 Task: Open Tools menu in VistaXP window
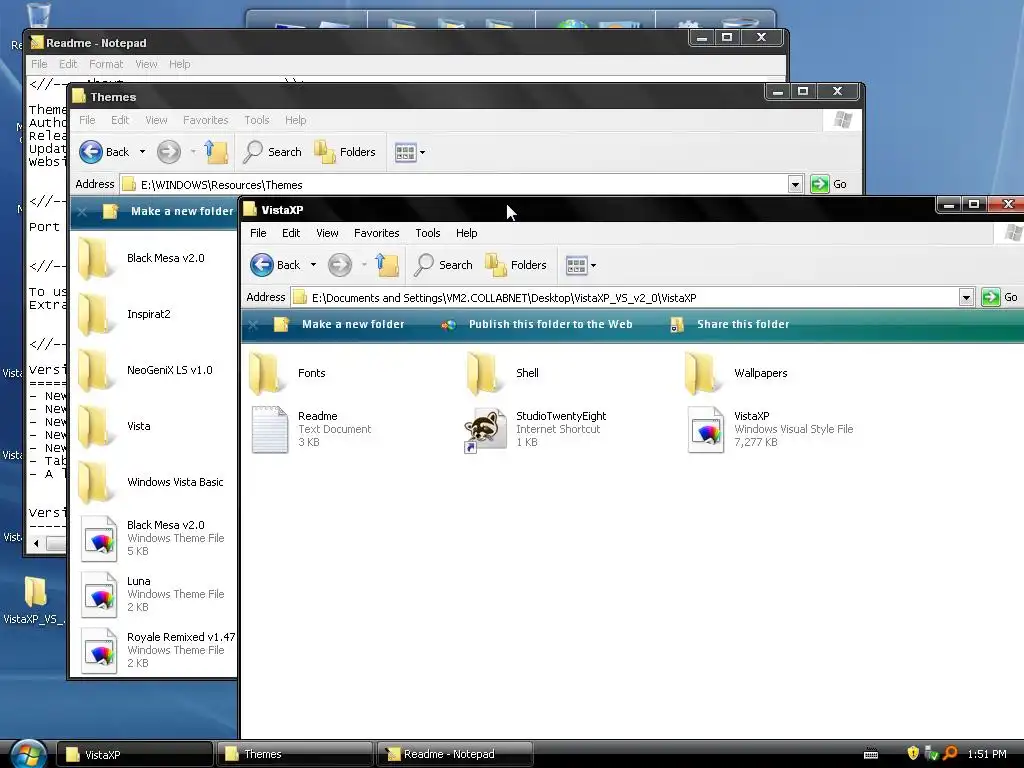tap(428, 233)
